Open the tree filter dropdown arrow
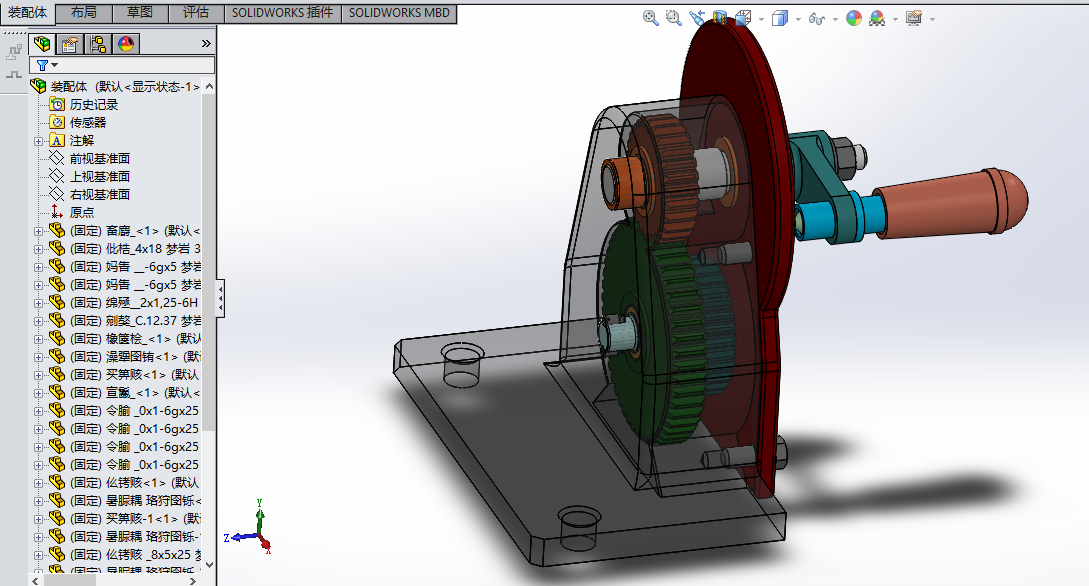 (x=55, y=65)
